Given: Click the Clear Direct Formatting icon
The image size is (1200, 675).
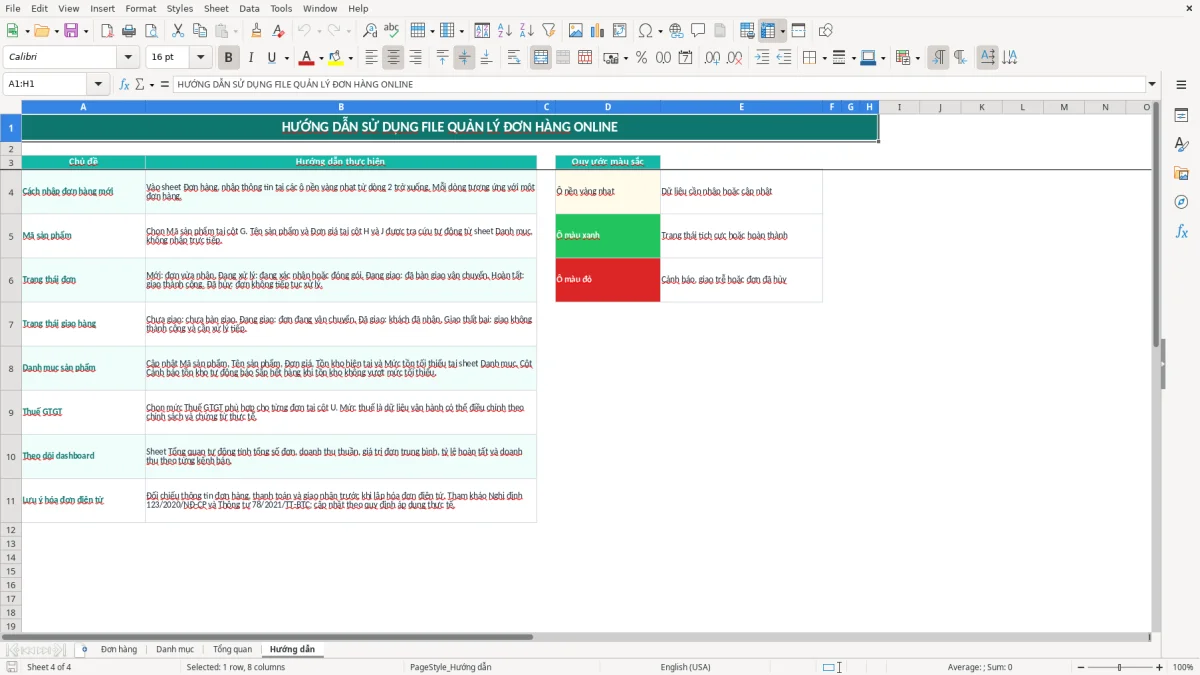Looking at the screenshot, I should point(279,31).
